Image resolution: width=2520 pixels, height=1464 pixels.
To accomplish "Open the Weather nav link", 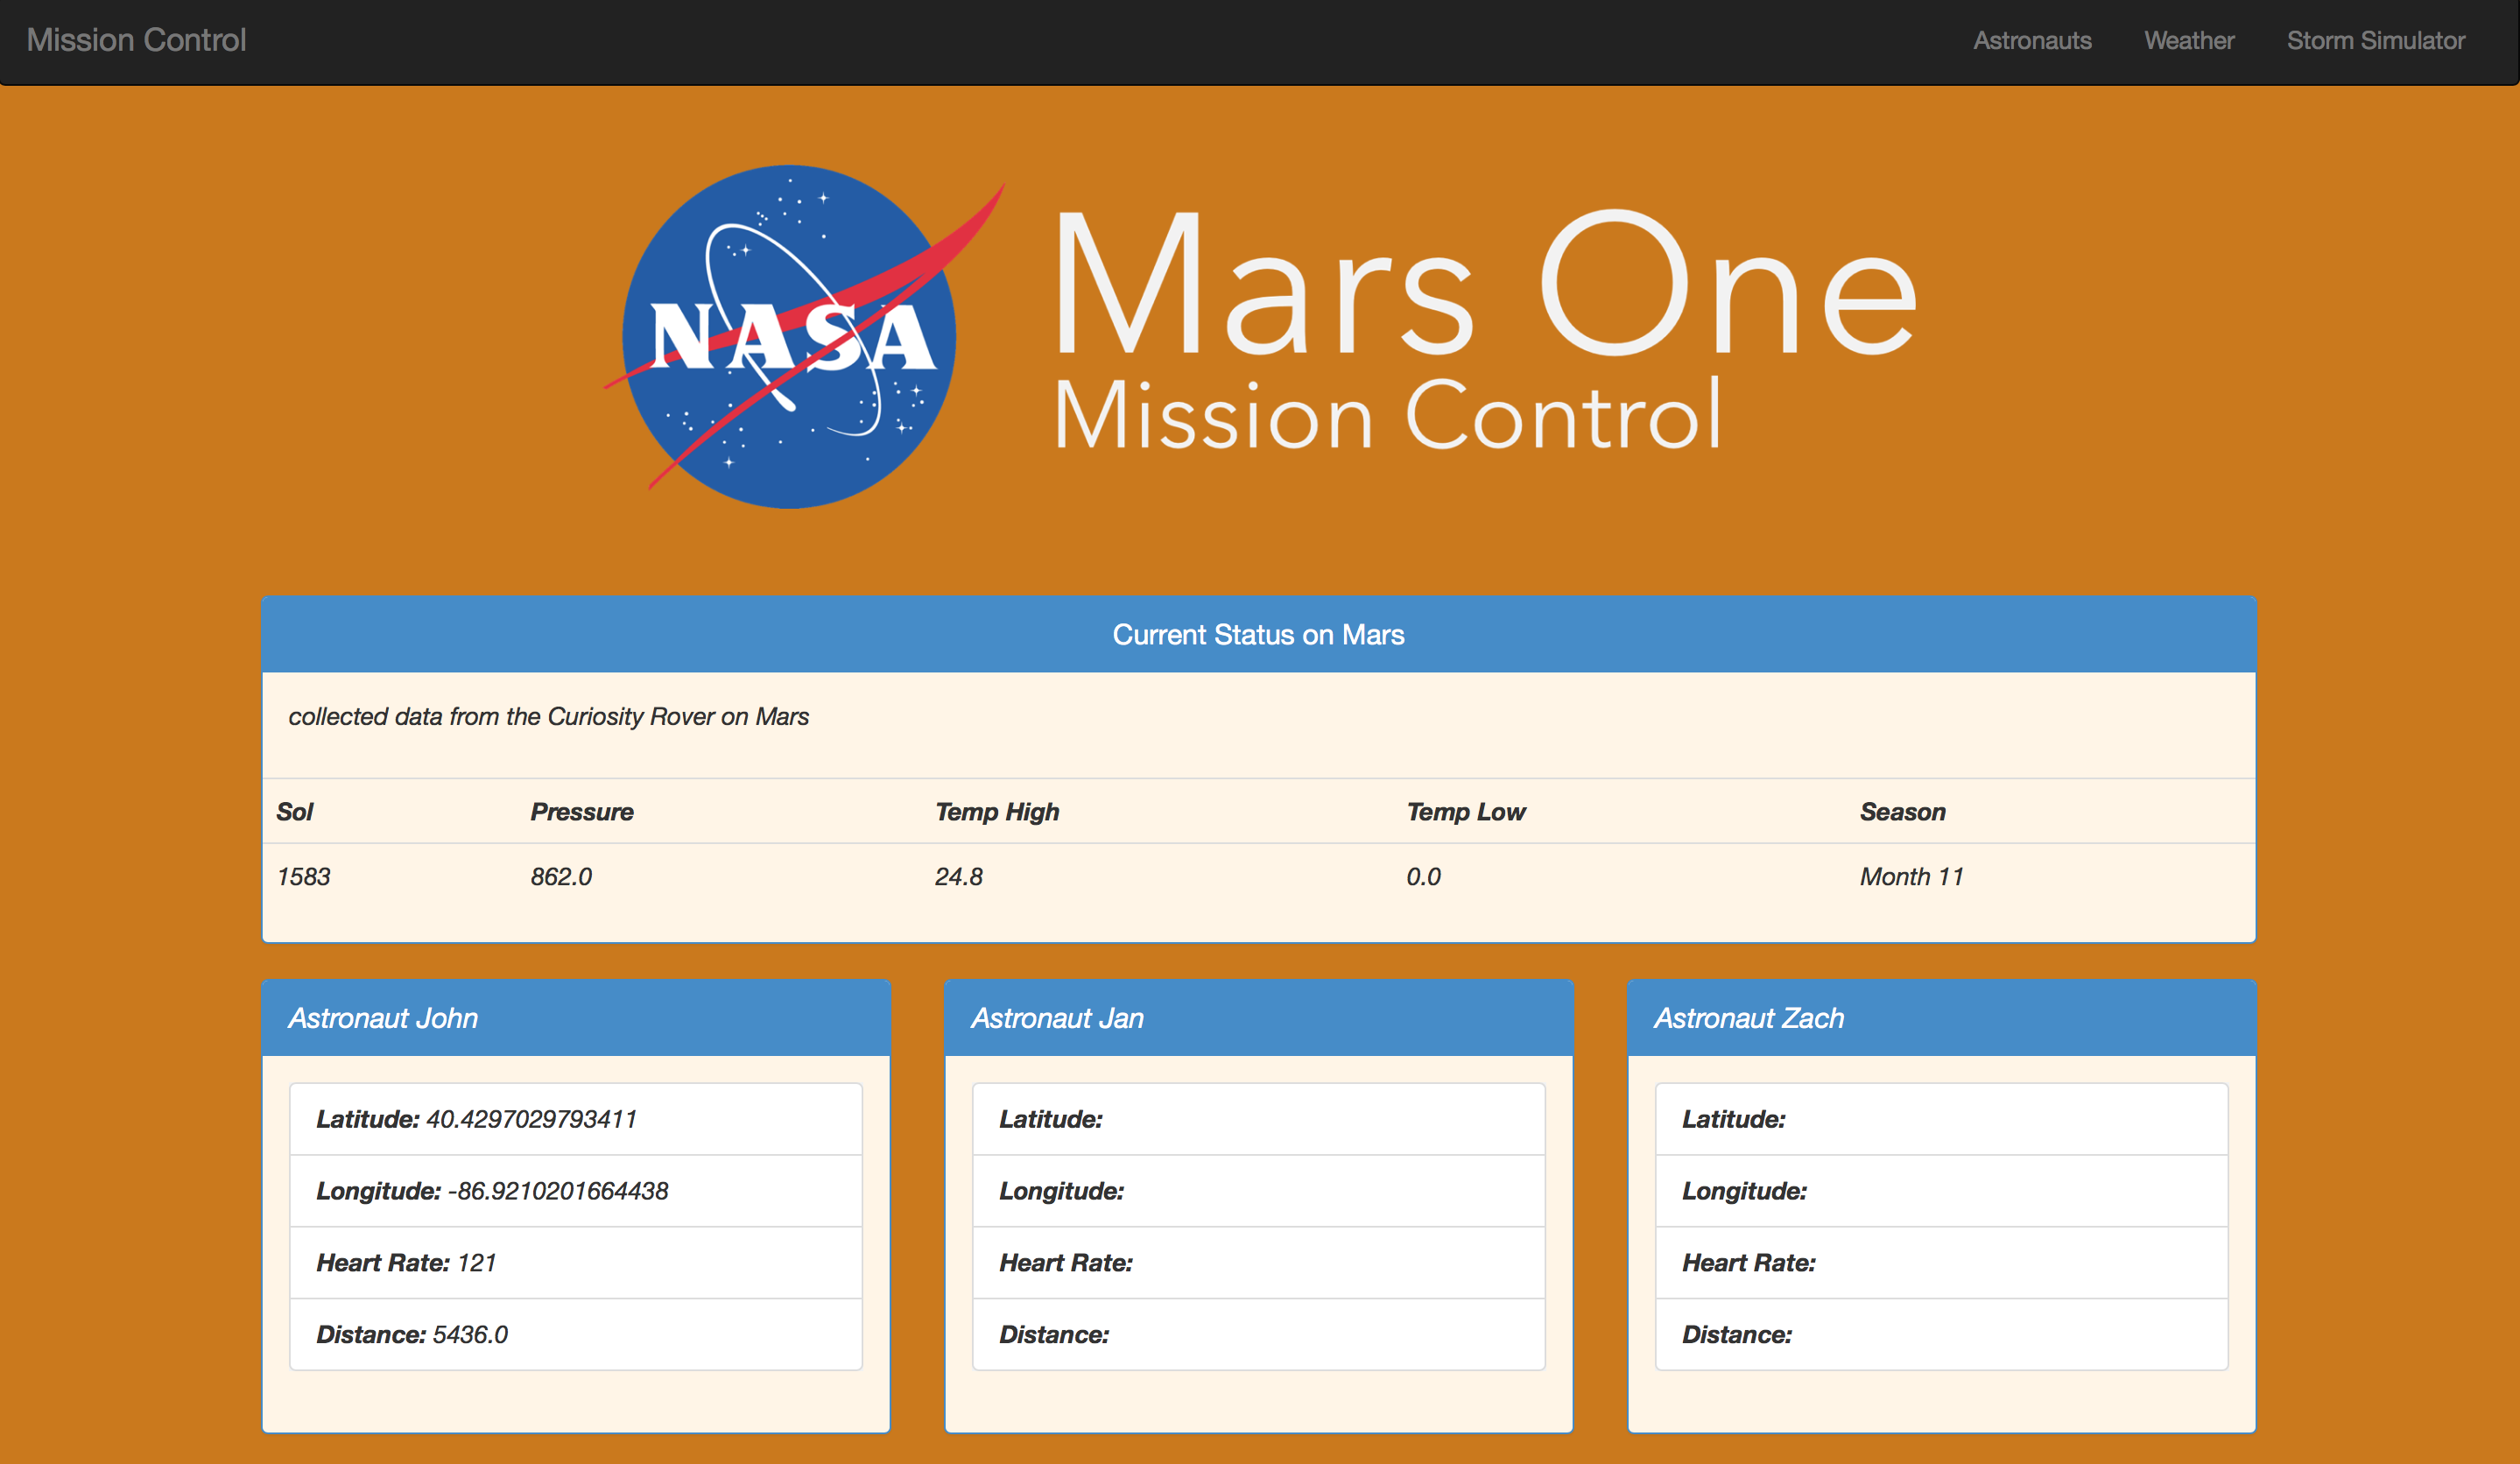I will point(2188,41).
